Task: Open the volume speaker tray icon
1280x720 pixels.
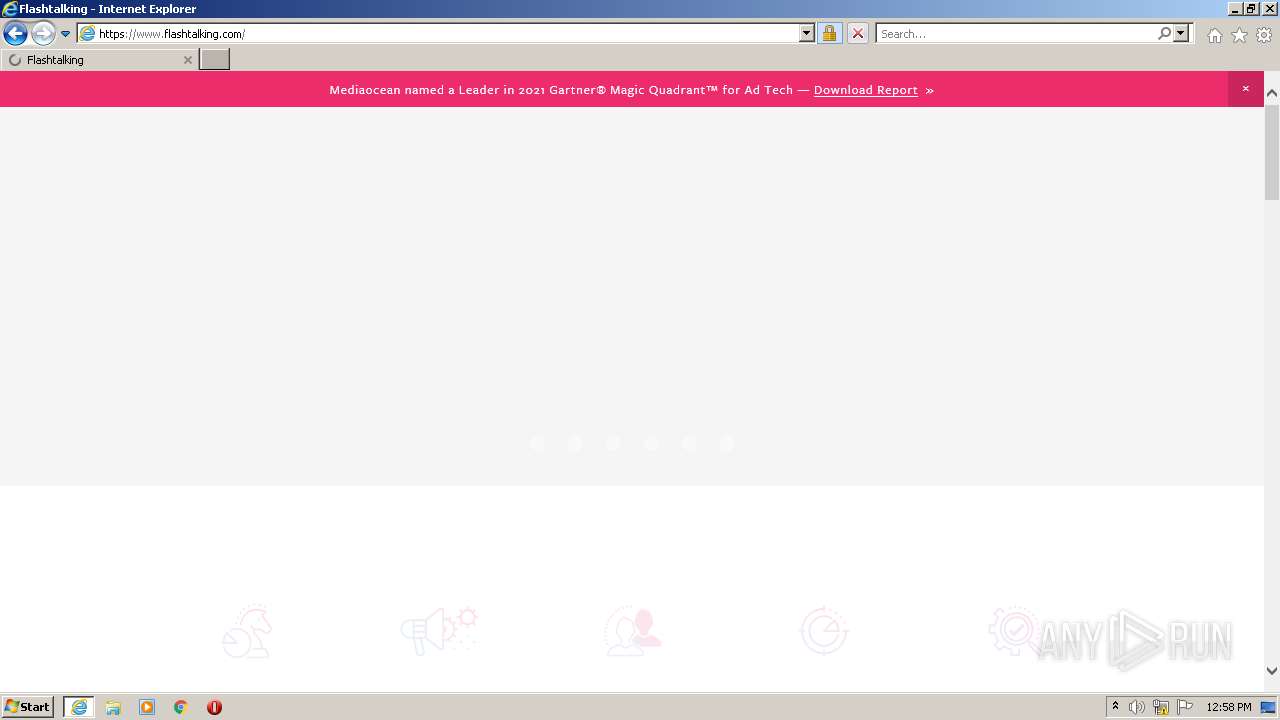Action: click(1137, 707)
